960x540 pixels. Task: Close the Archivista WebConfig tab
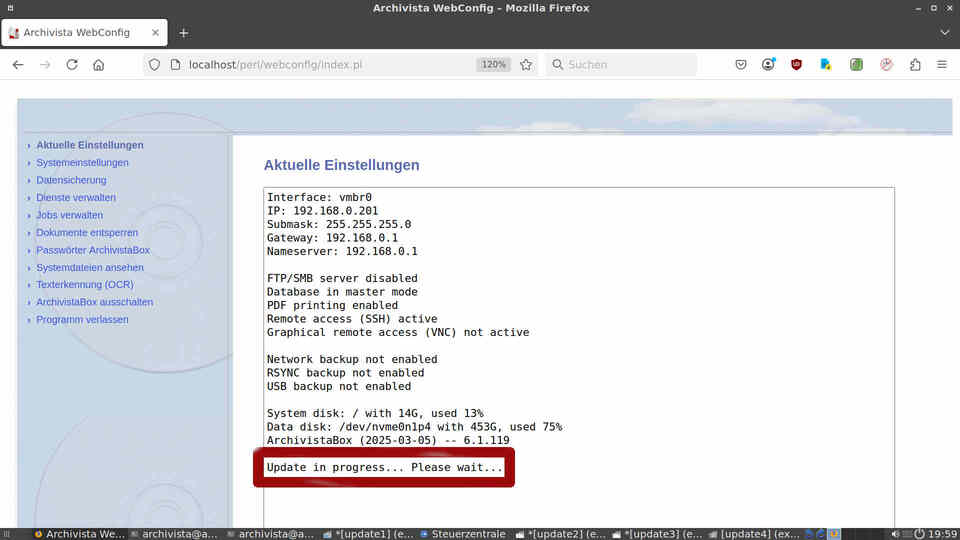(x=156, y=32)
